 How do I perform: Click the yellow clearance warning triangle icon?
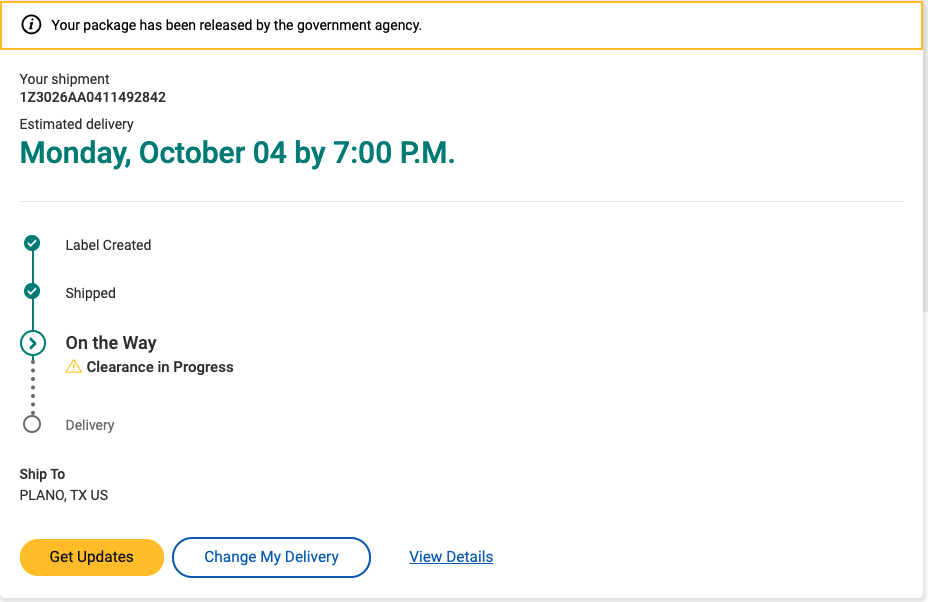point(73,367)
